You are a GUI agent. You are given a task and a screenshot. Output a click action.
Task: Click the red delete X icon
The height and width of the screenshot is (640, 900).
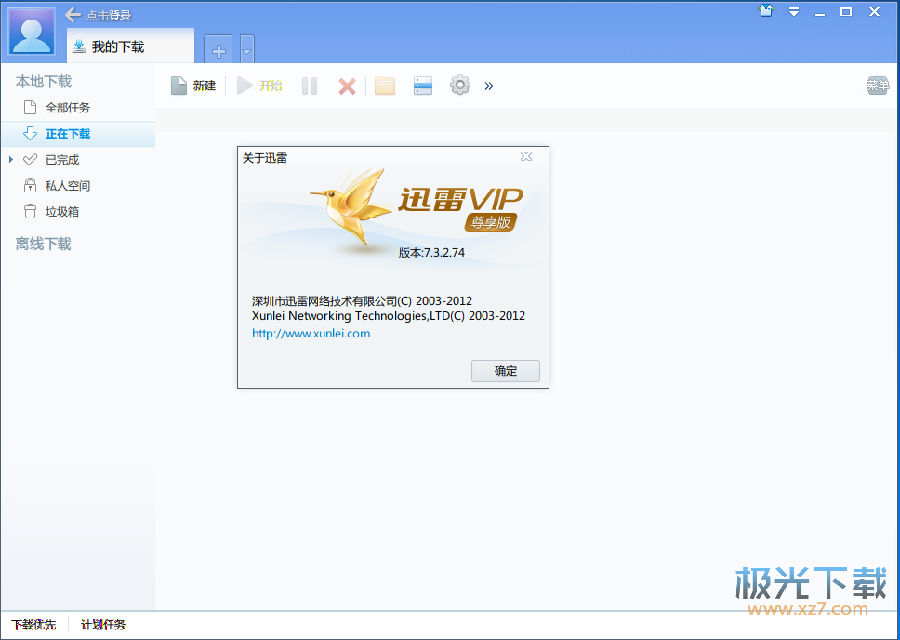(x=347, y=87)
